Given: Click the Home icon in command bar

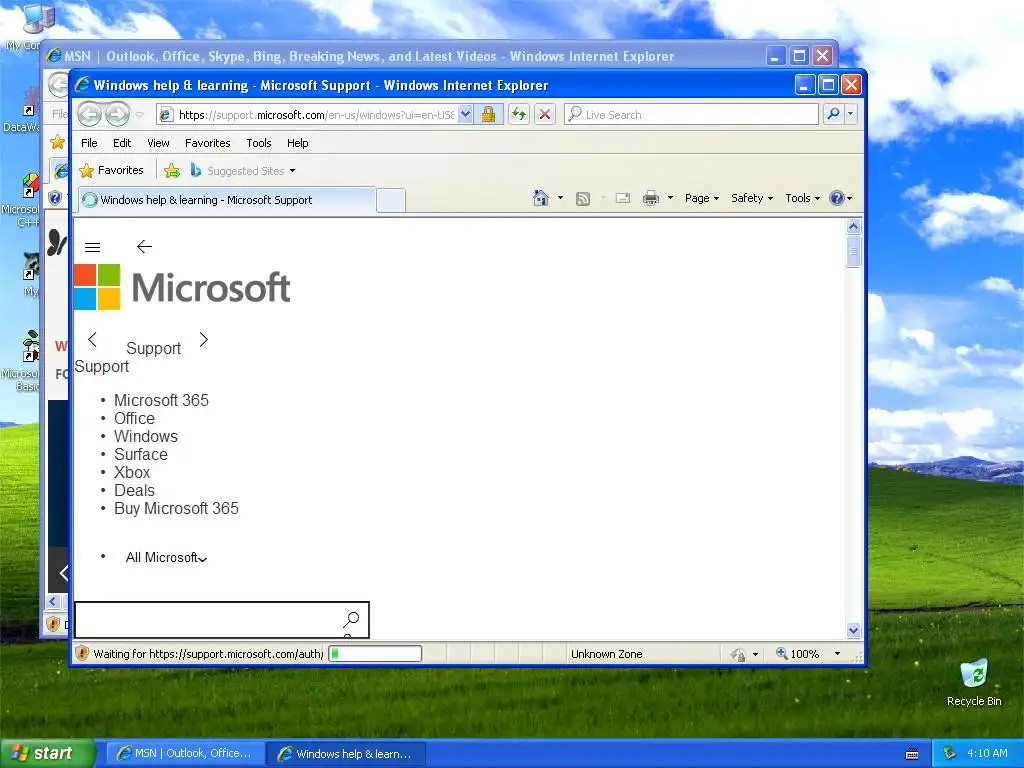Looking at the screenshot, I should (541, 198).
